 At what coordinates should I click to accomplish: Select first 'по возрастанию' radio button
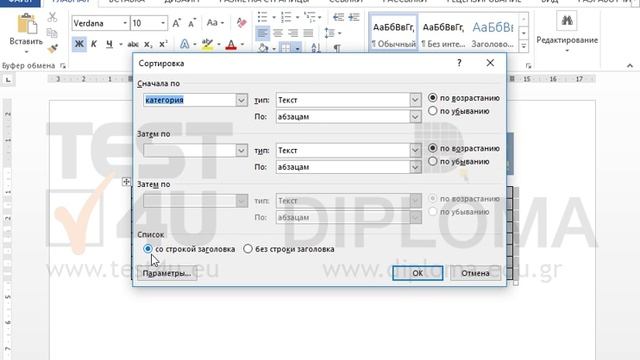click(x=433, y=98)
